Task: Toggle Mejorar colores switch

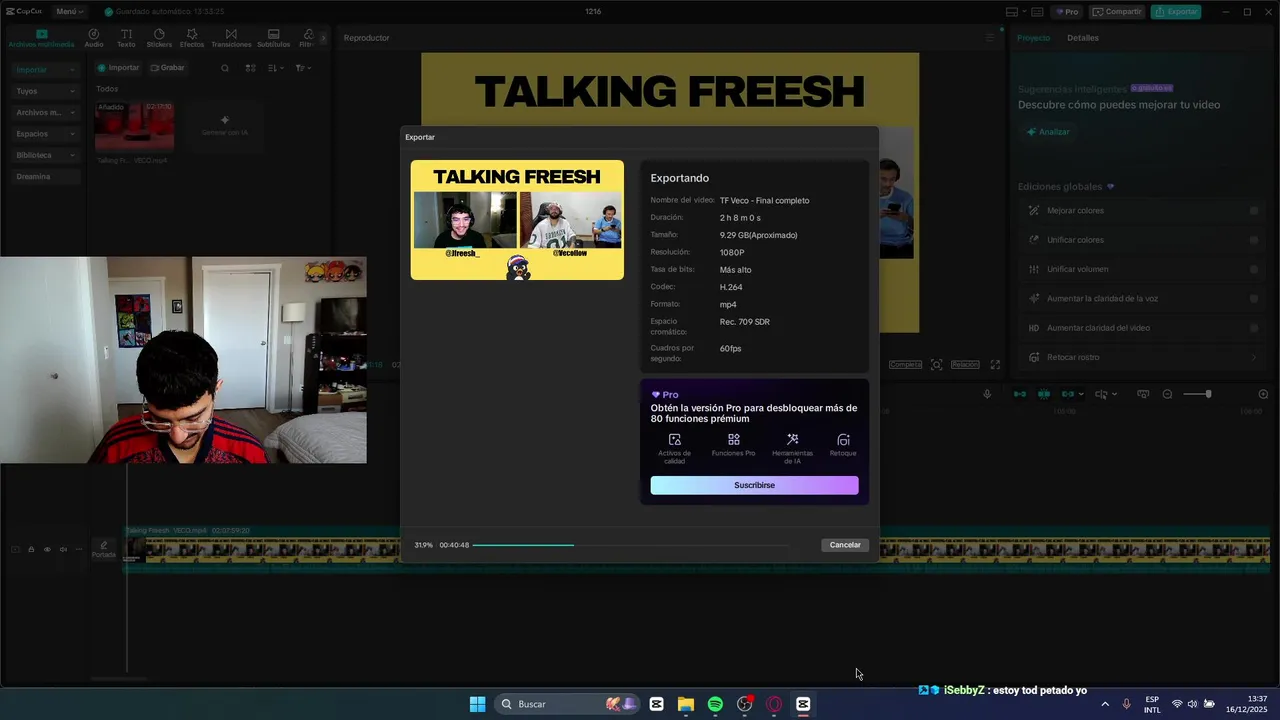Action: pos(1254,211)
